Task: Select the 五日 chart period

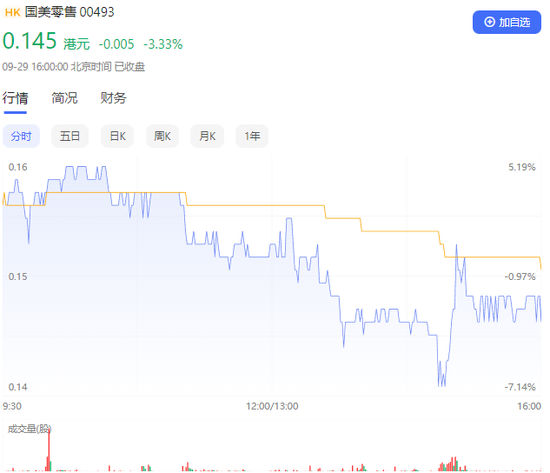Action: 70,136
